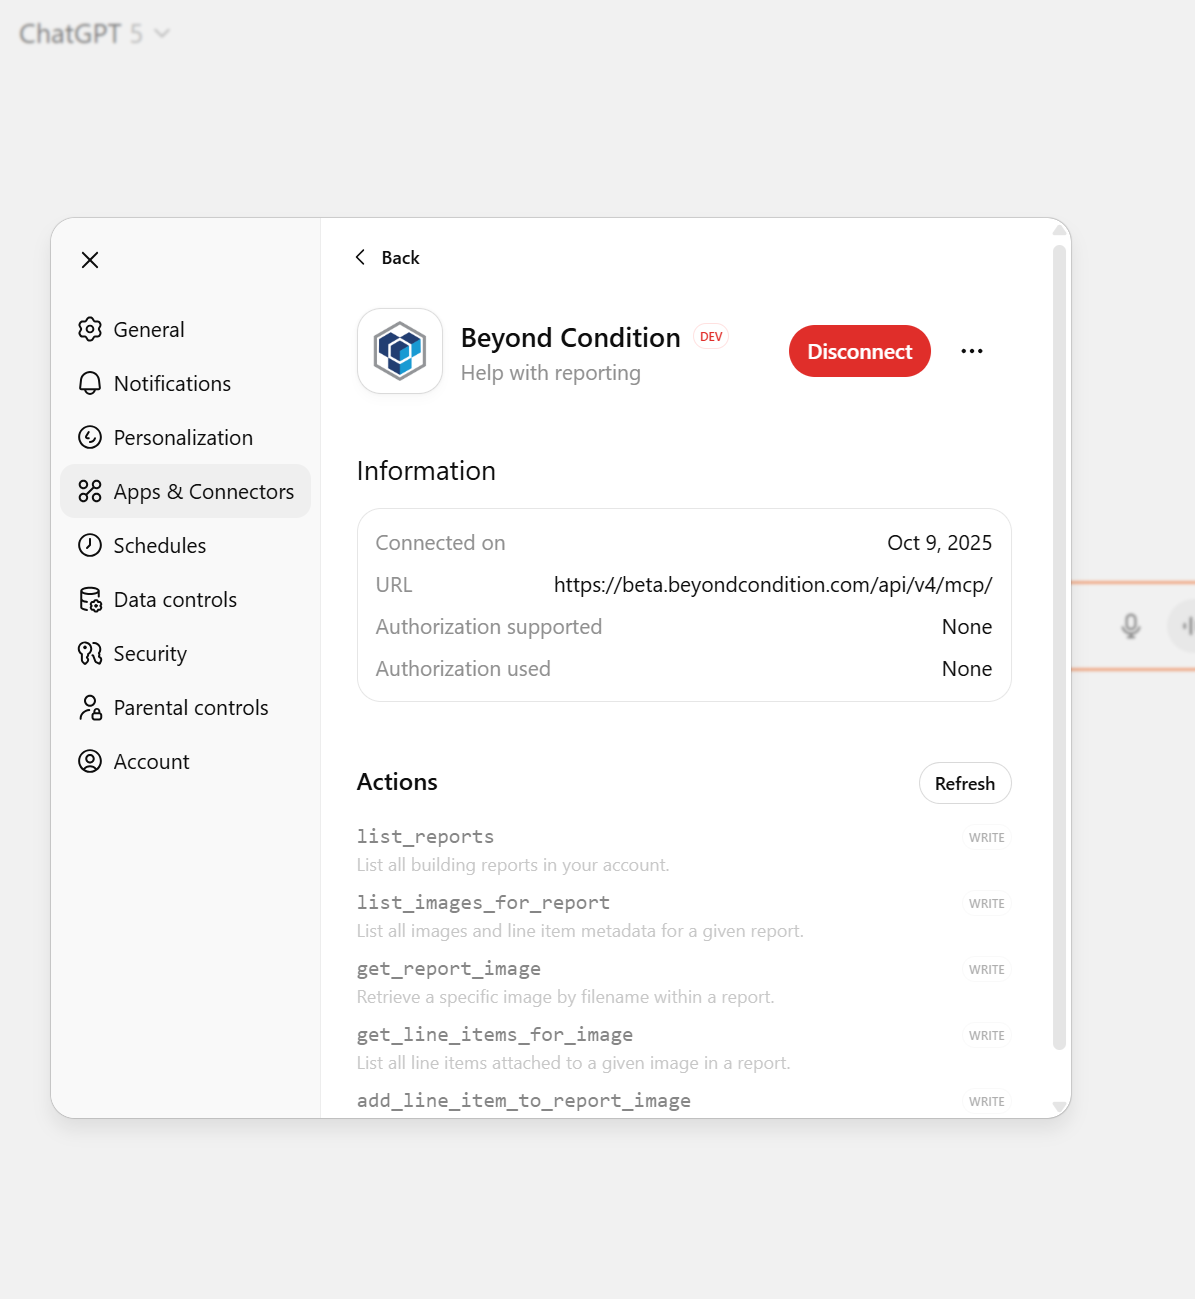The image size is (1195, 1299).
Task: Go Back to the connectors list
Action: tap(387, 257)
